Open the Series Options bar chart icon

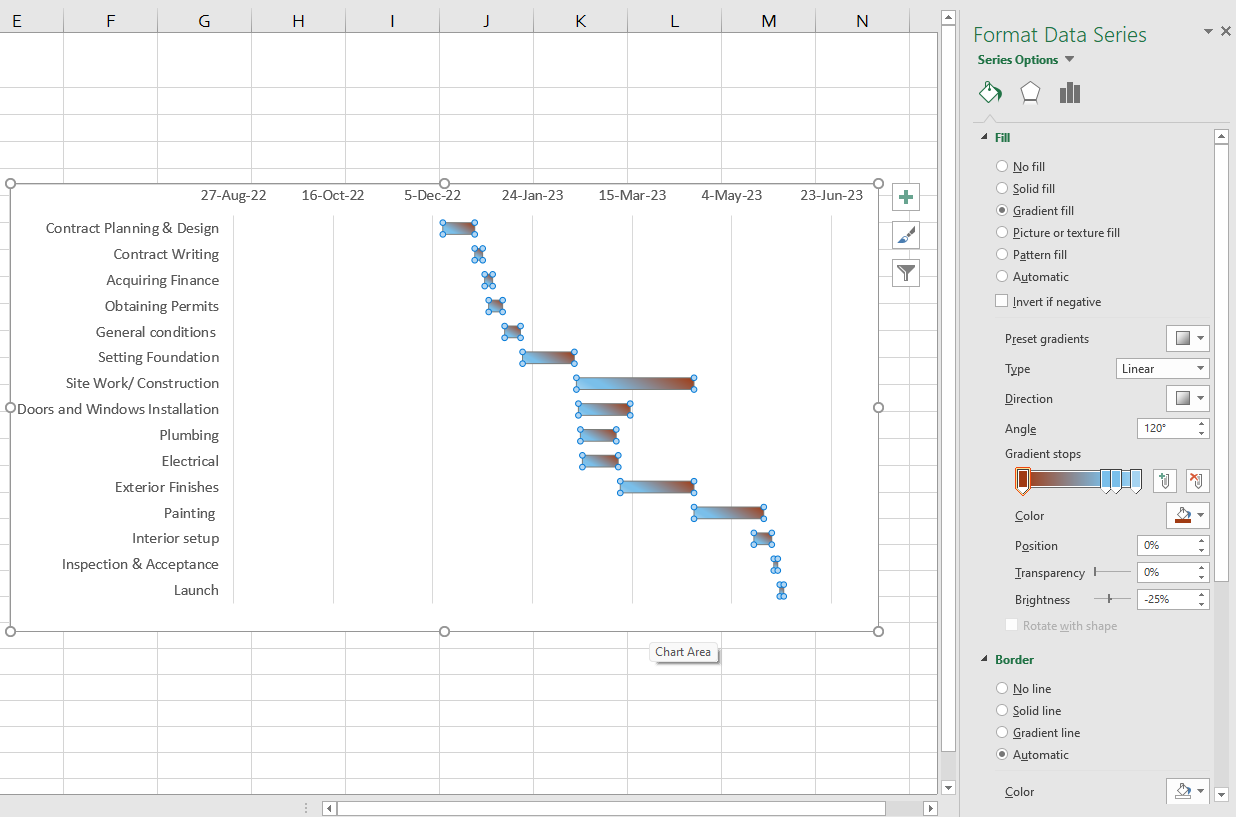[1070, 93]
